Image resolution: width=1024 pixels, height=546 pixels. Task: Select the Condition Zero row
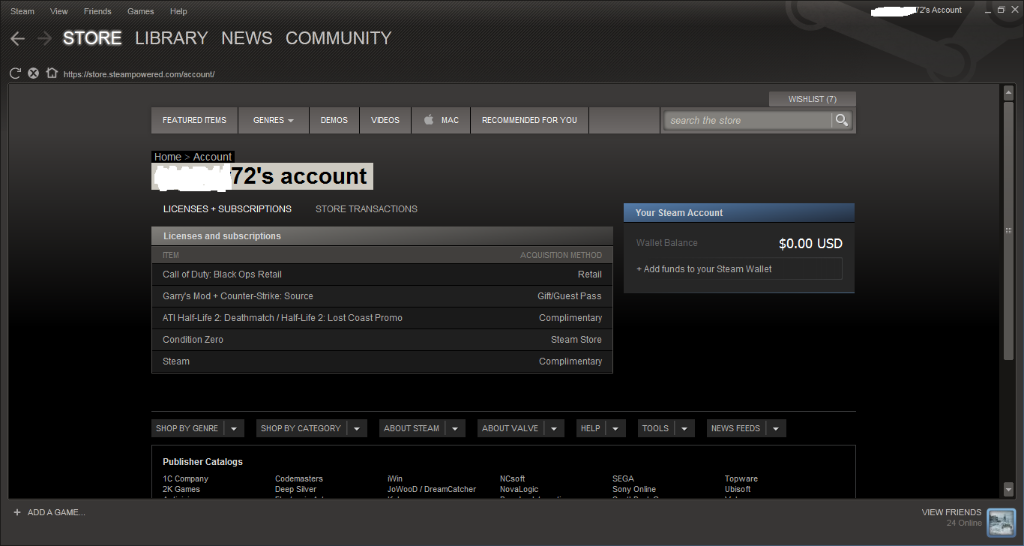tap(382, 340)
